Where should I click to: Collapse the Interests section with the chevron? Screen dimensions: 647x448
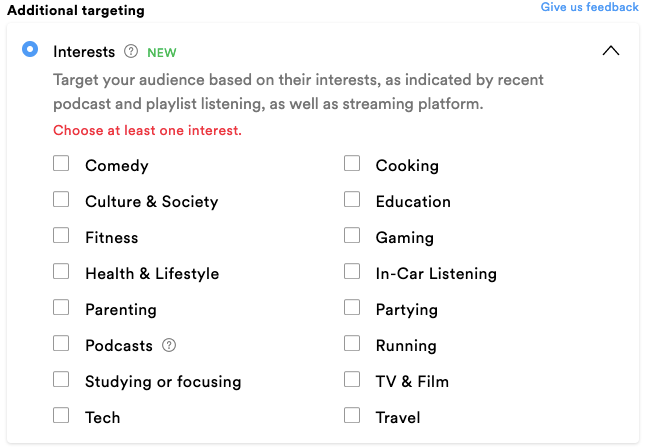pyautogui.click(x=611, y=51)
